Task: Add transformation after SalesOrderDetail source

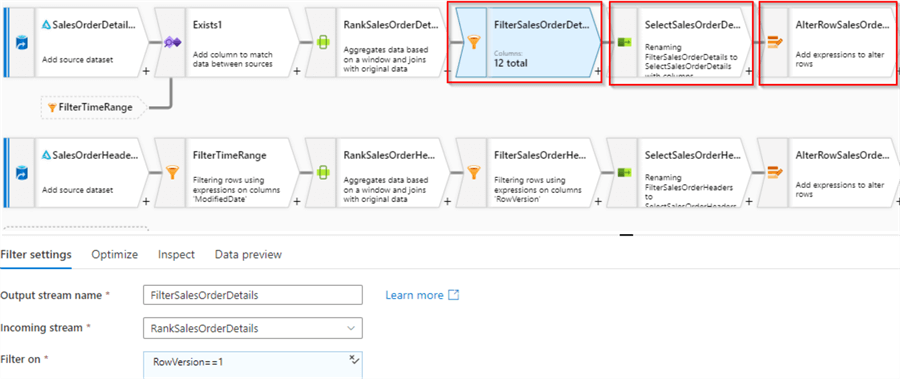Action: [146, 72]
